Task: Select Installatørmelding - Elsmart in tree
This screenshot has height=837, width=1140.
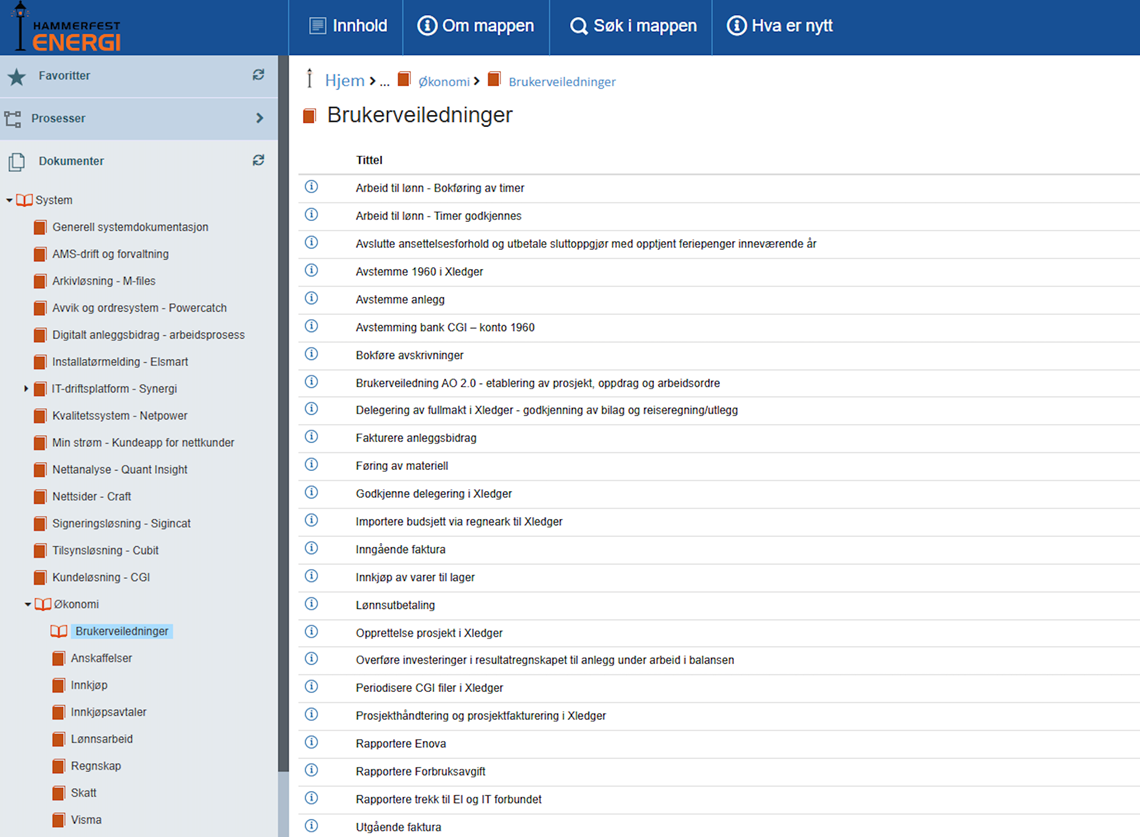Action: tap(120, 361)
